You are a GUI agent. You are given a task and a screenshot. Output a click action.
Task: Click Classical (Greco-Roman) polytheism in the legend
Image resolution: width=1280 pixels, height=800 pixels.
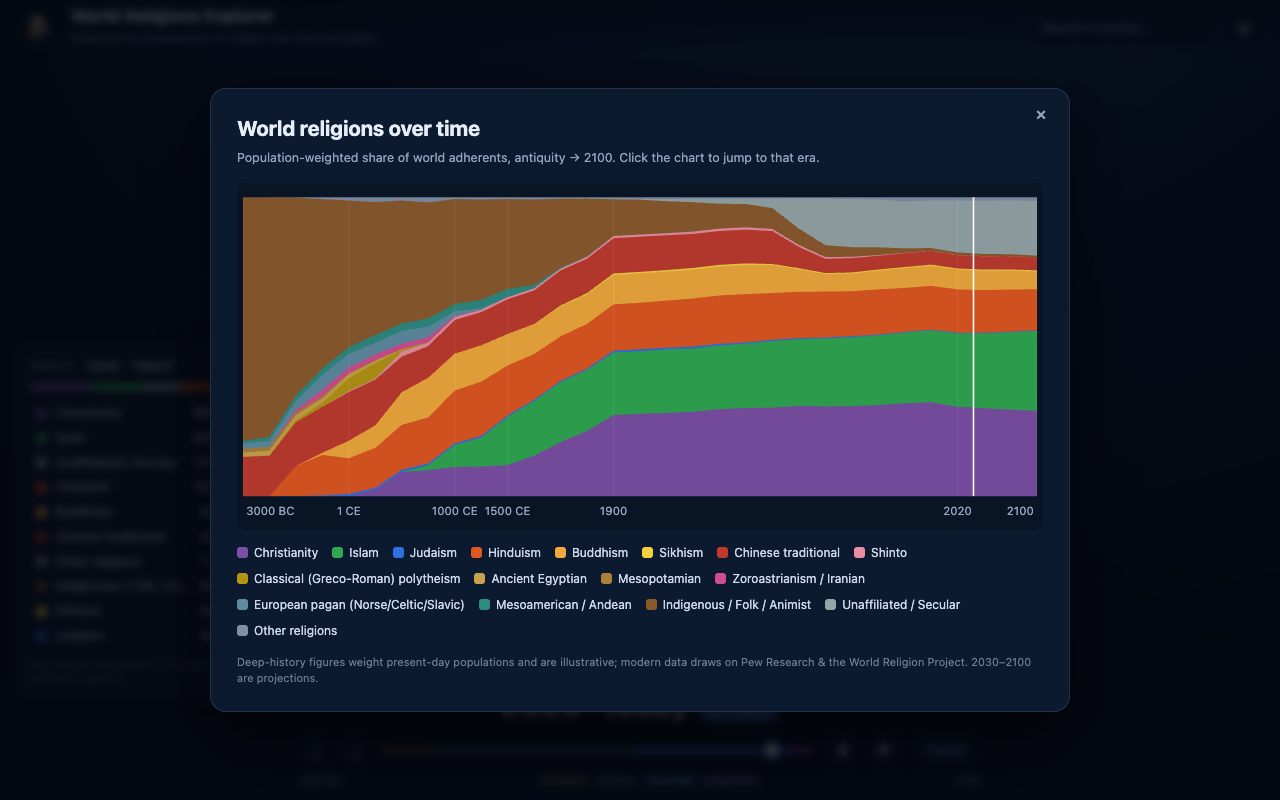point(349,579)
